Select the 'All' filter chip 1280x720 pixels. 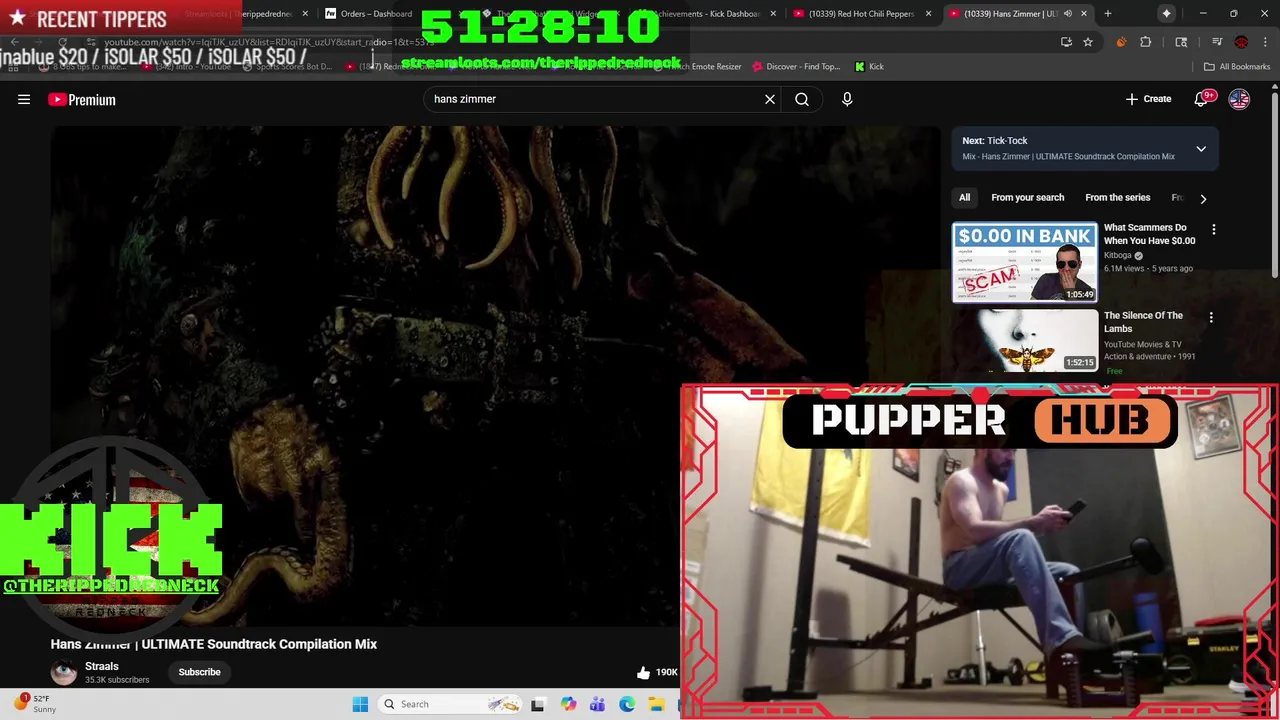964,198
